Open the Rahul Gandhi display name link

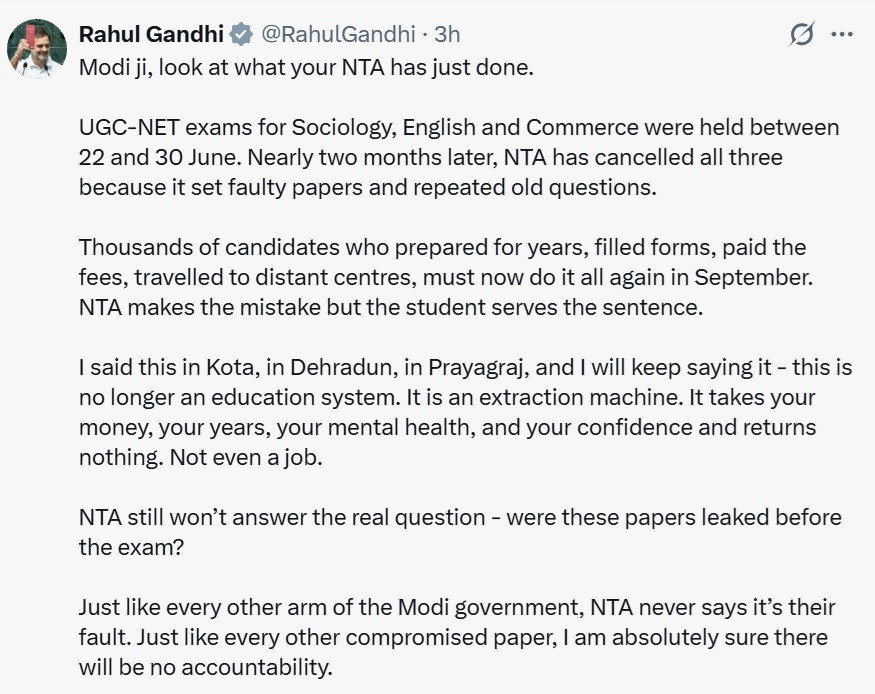151,35
